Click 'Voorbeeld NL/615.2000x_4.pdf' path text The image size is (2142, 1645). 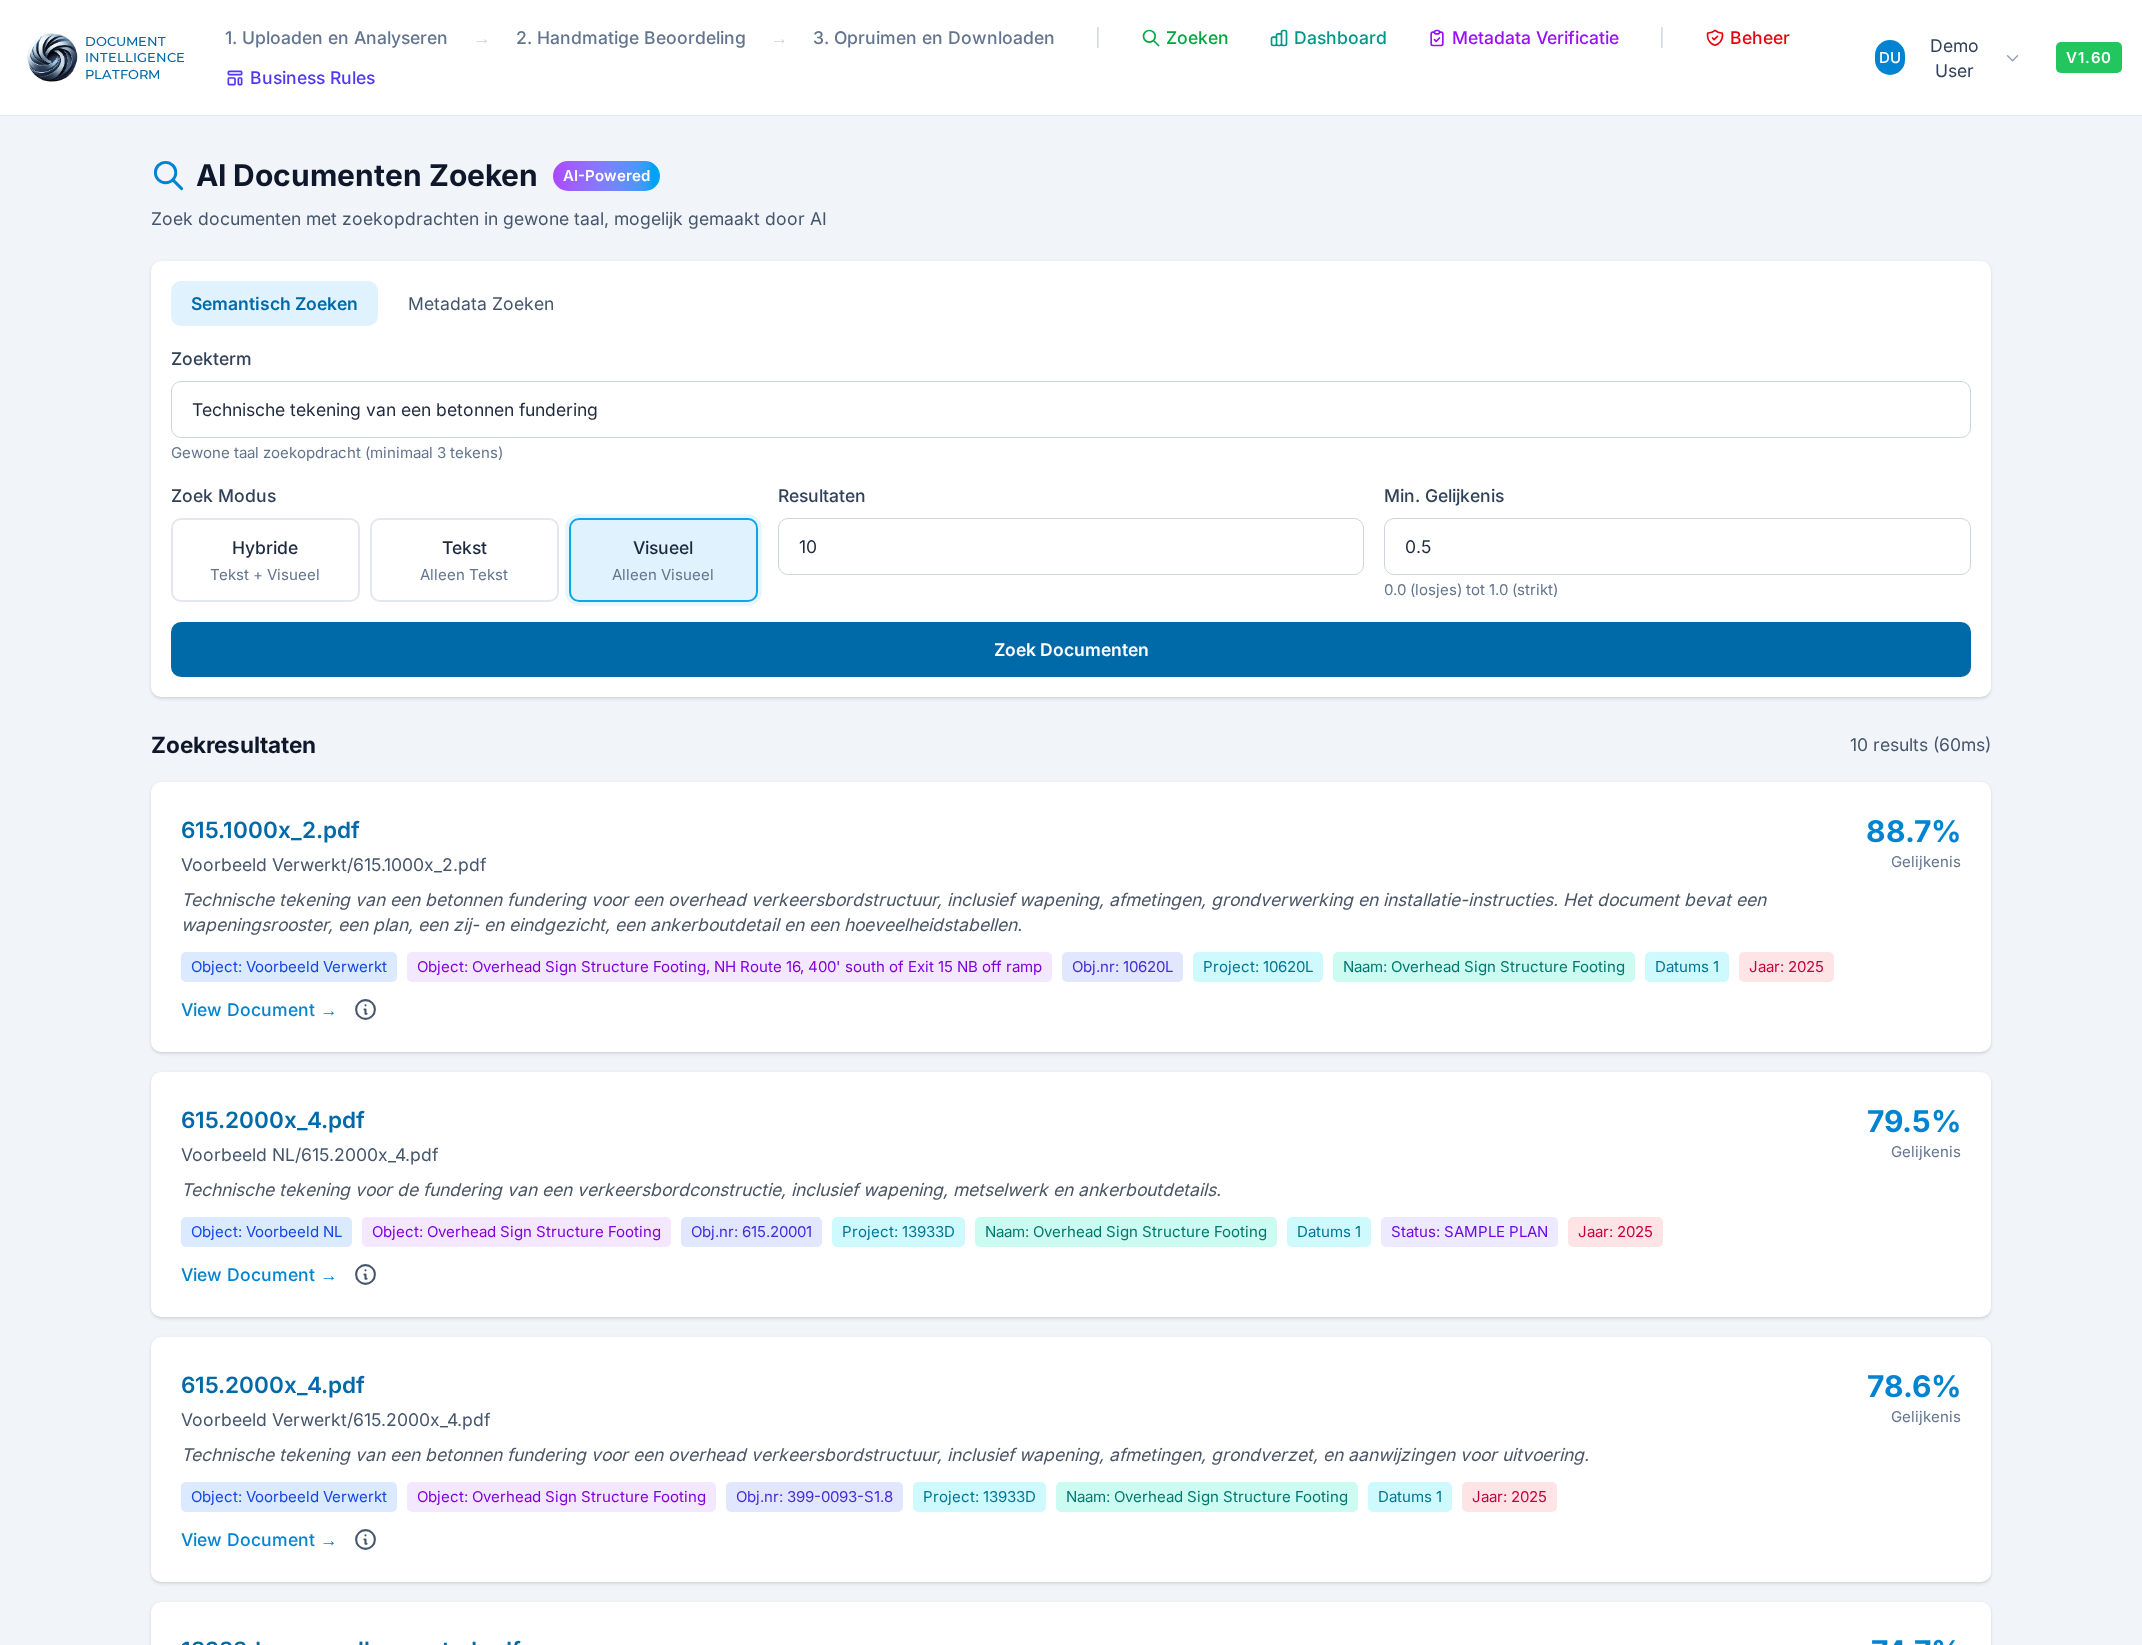click(310, 1155)
